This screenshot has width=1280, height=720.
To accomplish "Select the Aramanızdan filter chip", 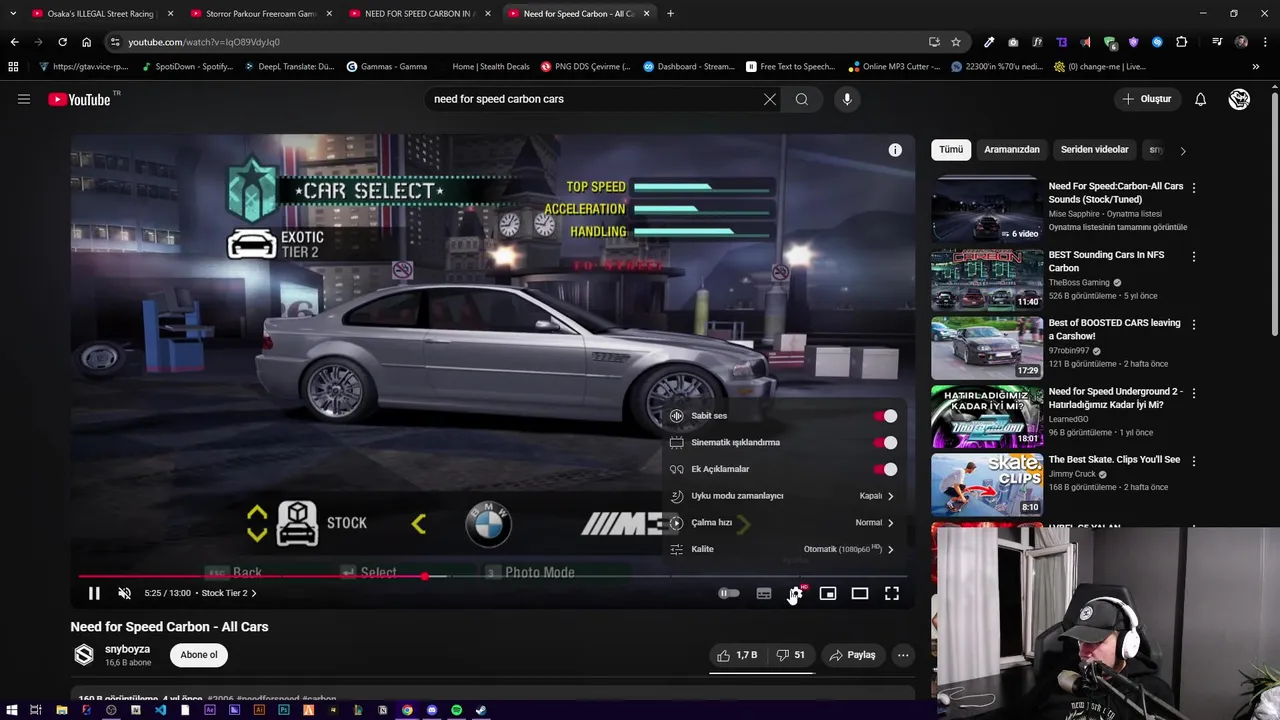I will 1012,150.
